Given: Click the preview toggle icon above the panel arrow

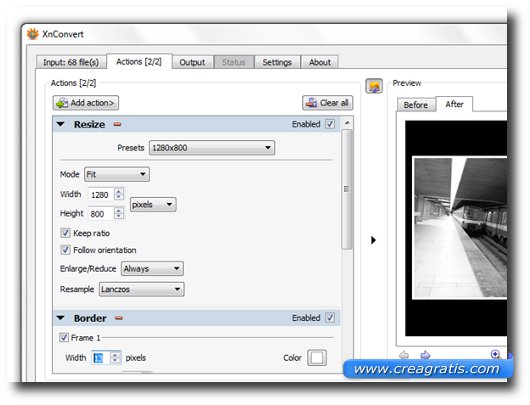Looking at the screenshot, I should [x=374, y=86].
